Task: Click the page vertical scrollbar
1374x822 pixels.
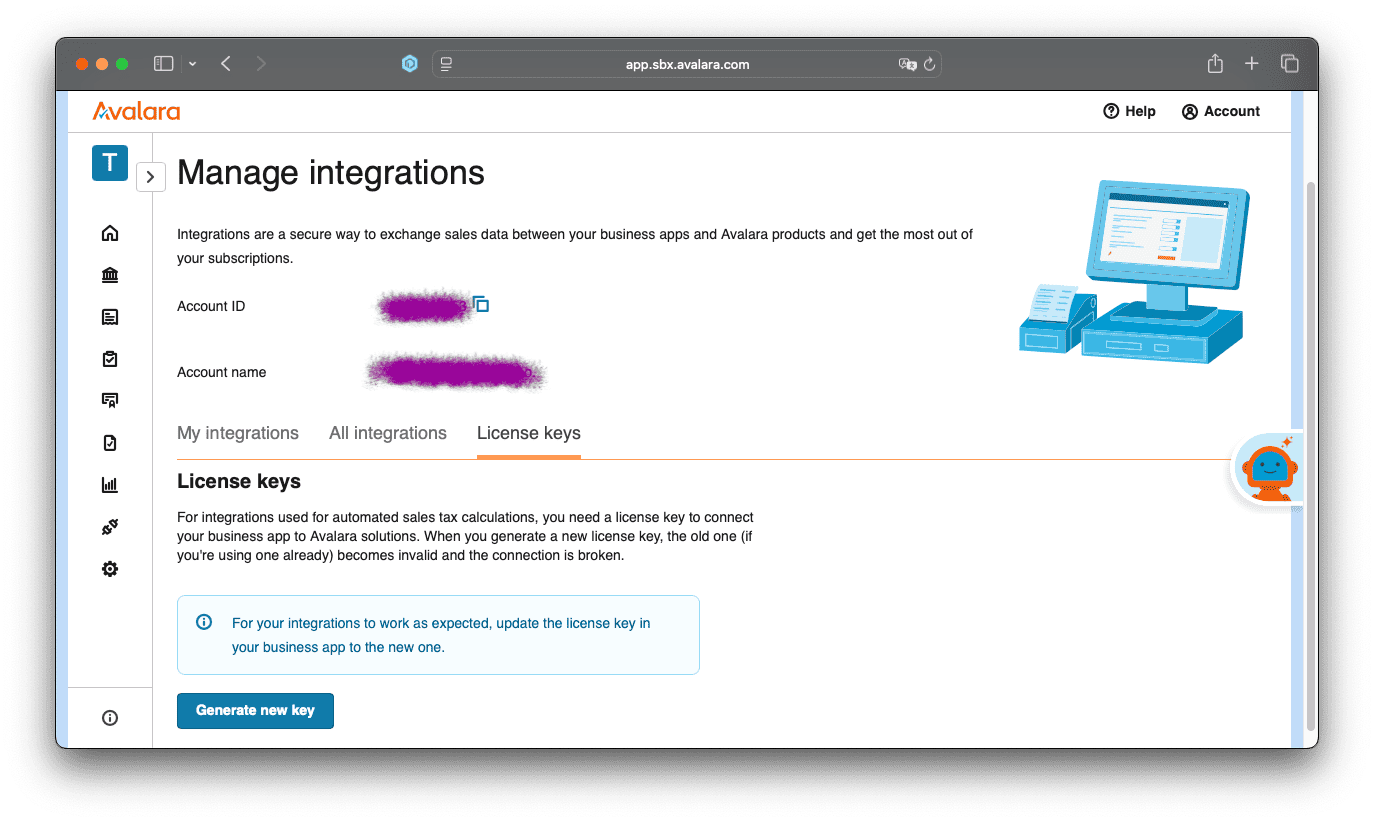Action: 1311,450
